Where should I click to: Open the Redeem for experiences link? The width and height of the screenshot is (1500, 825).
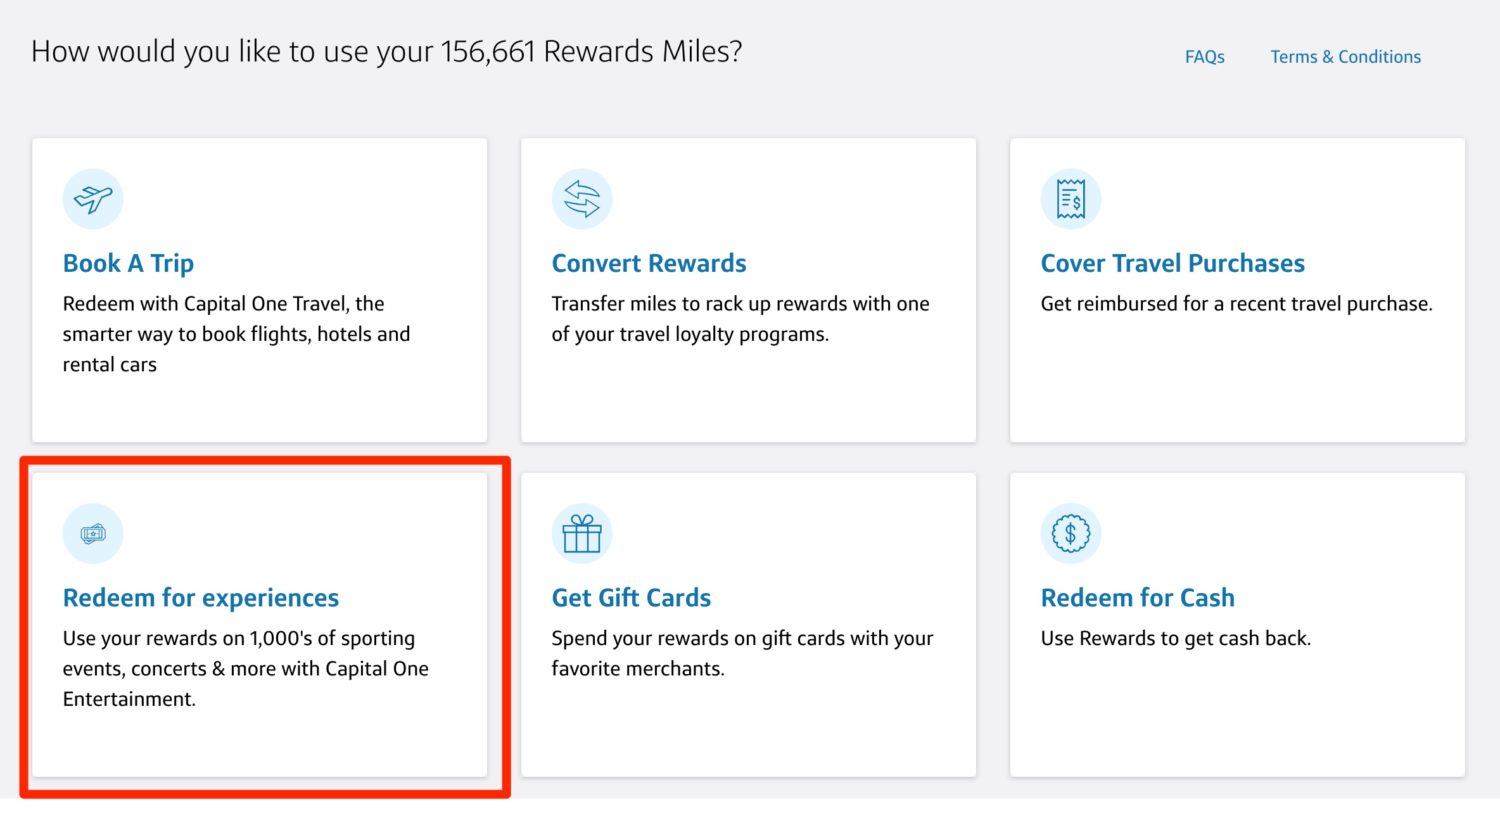(x=200, y=597)
